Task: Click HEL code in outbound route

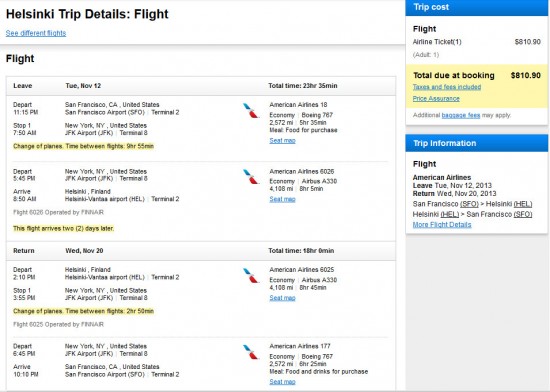Action: [523, 204]
